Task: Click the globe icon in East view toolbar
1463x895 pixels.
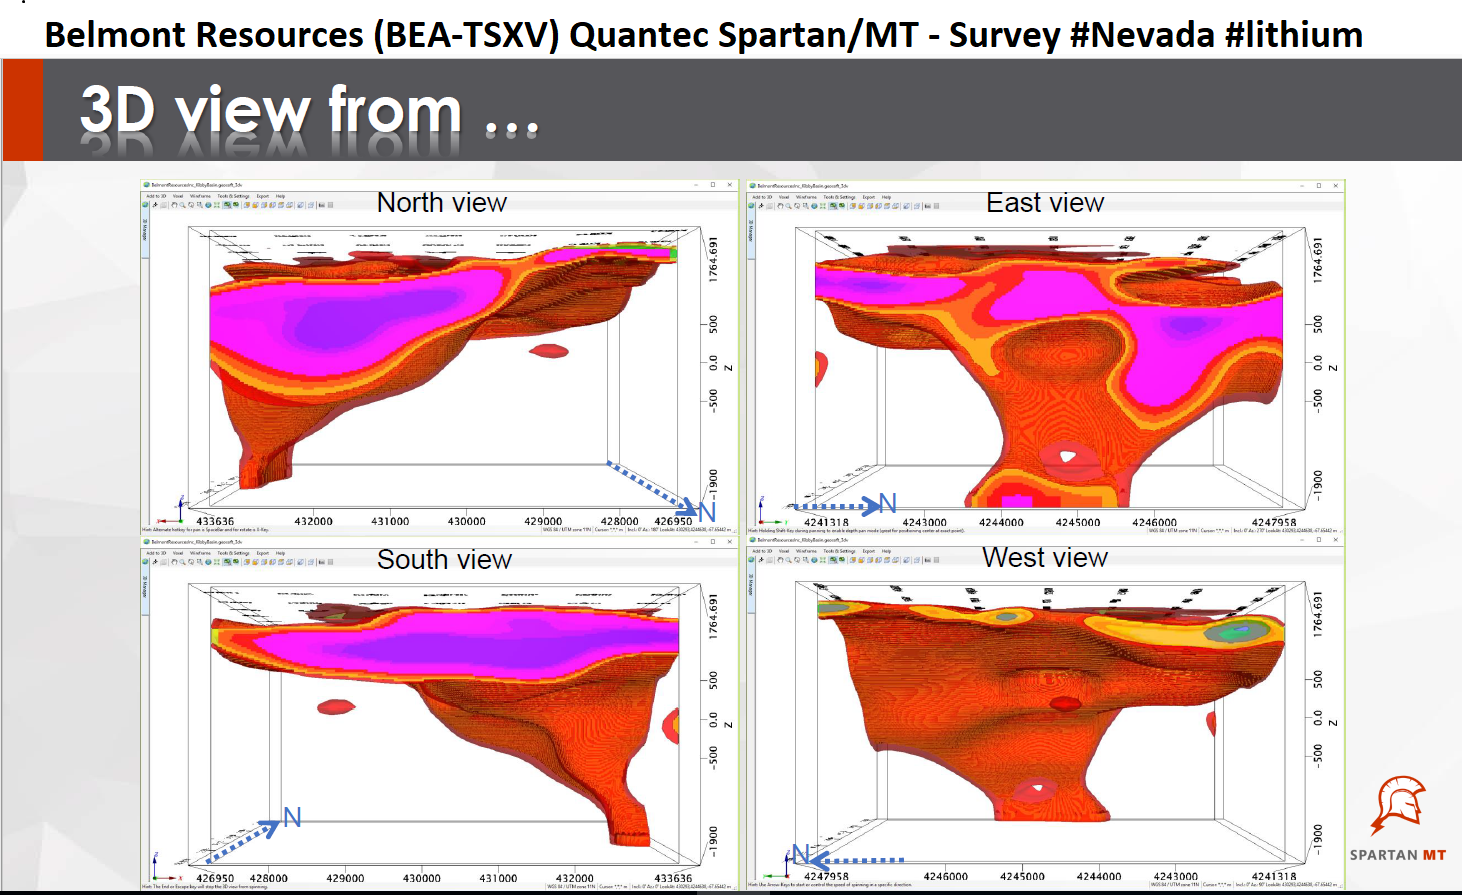Action: (814, 206)
